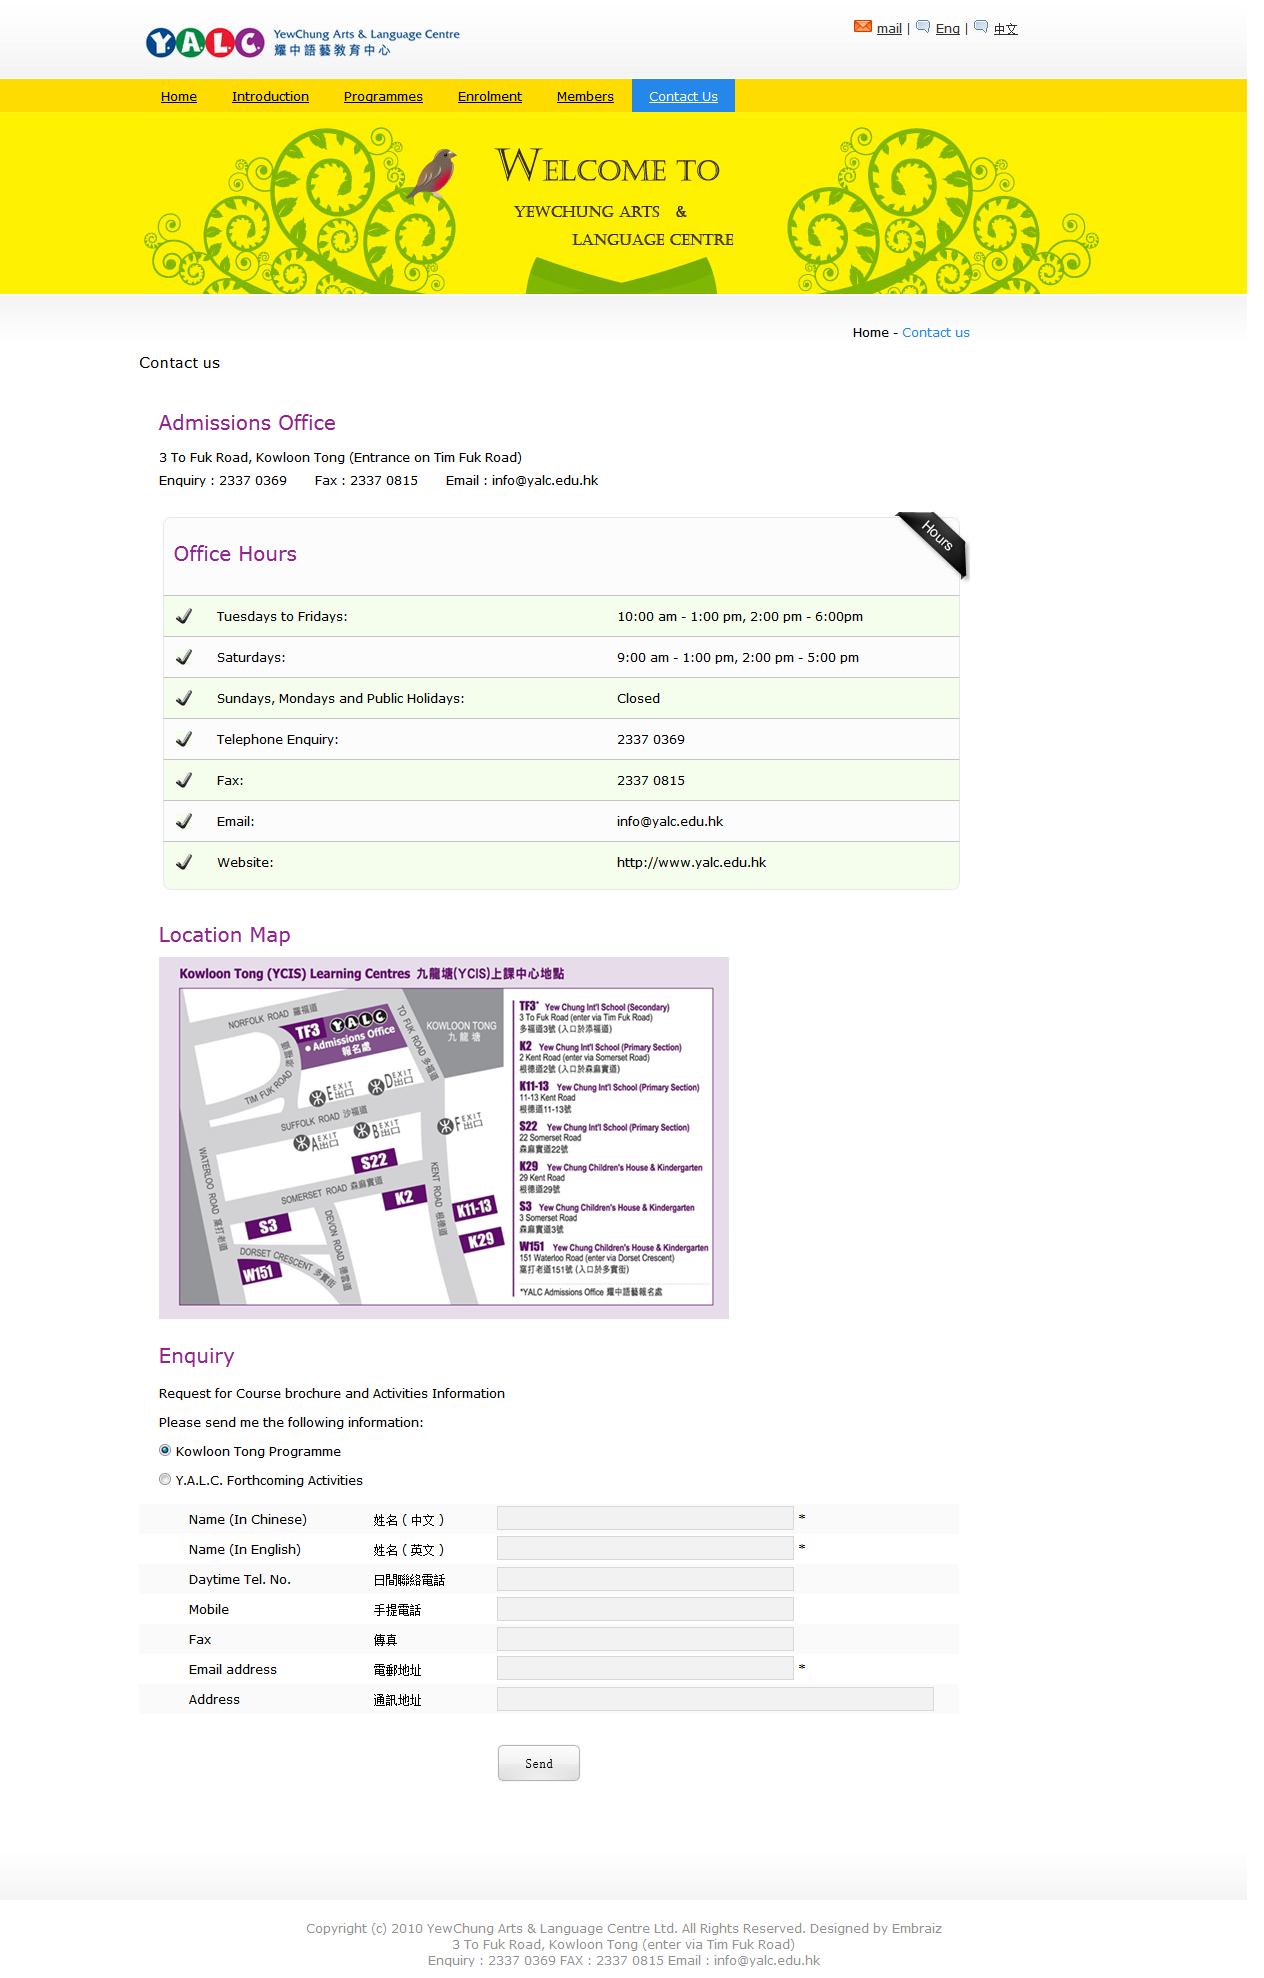Open the Programmes menu item

(383, 97)
